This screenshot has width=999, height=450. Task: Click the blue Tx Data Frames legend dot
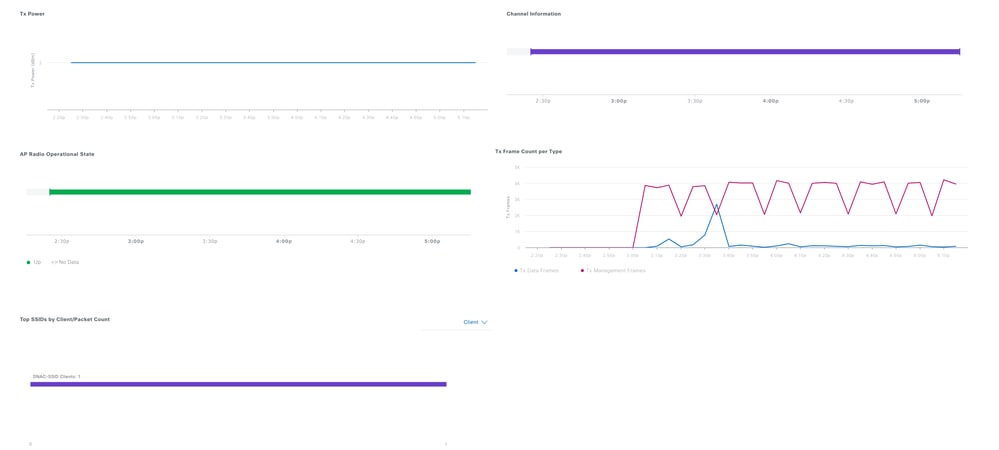[515, 270]
